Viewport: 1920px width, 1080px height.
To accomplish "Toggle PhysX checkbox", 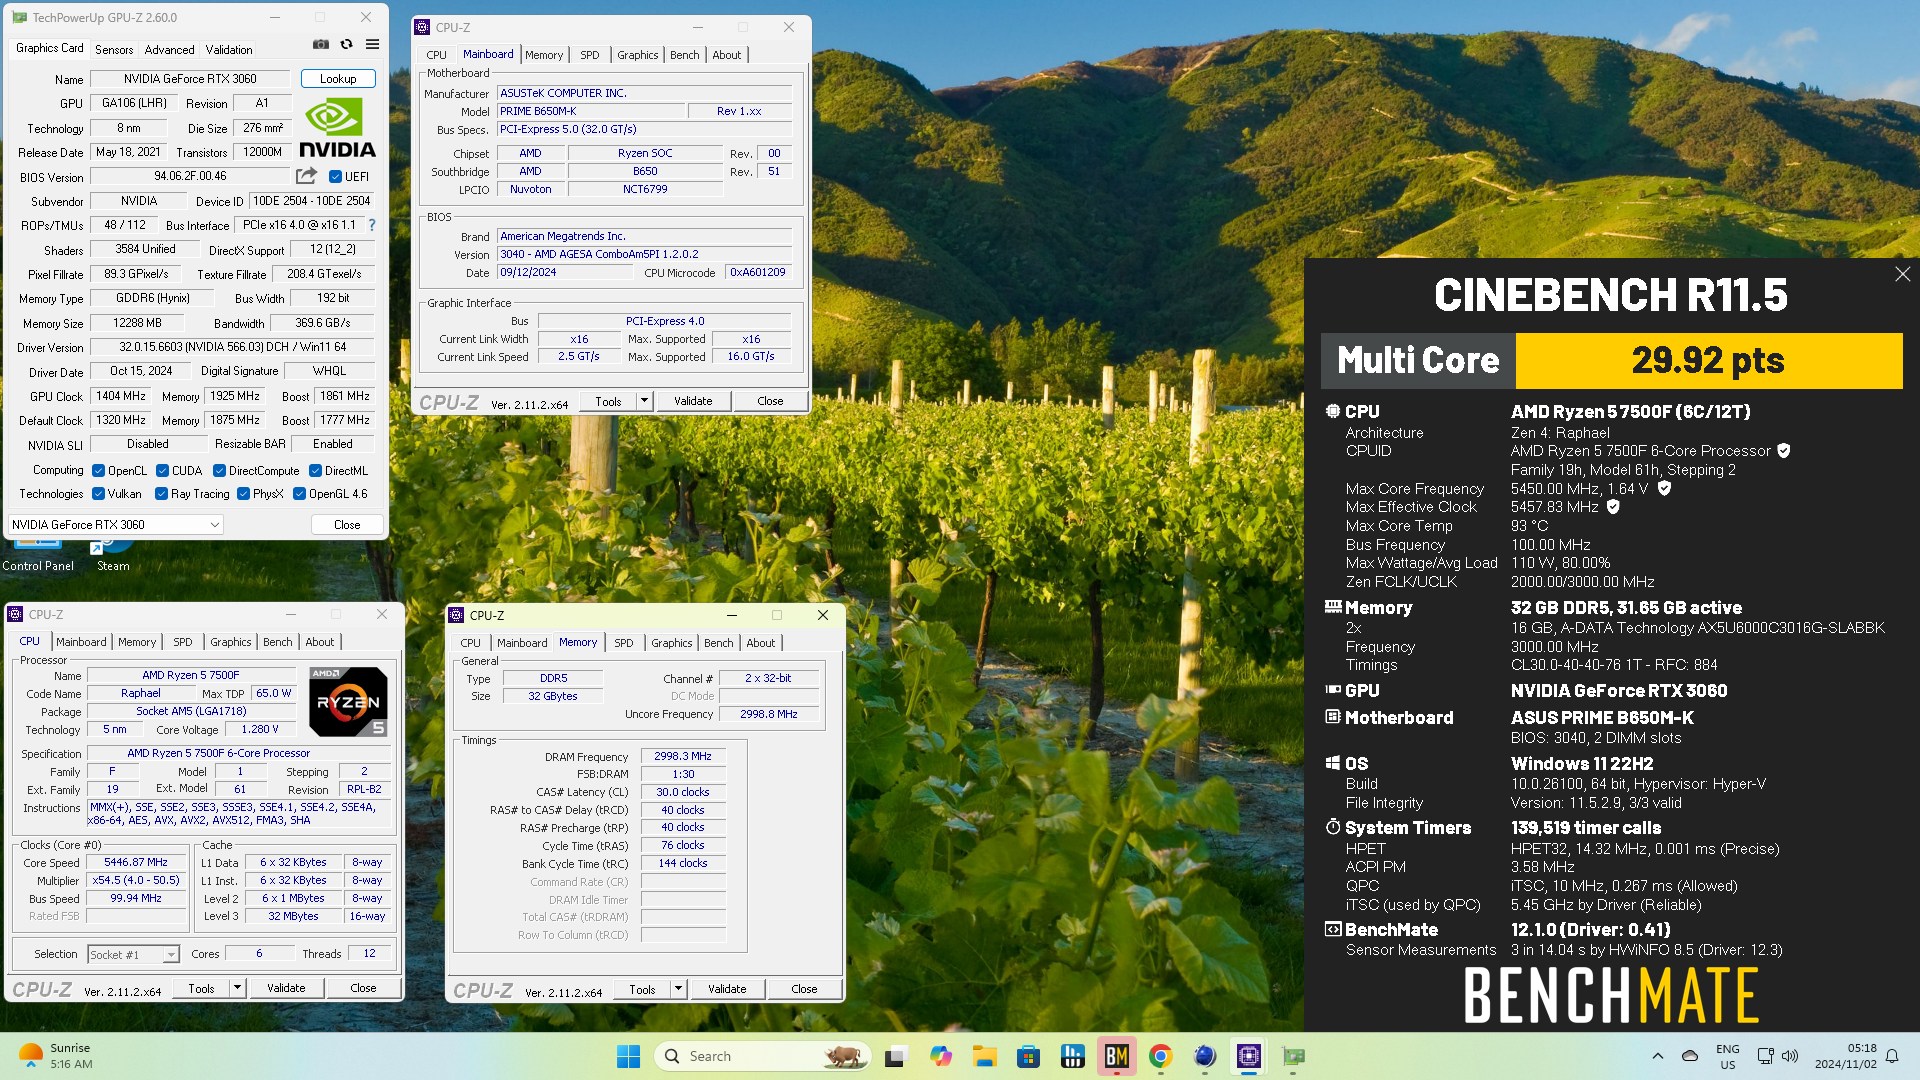I will pos(243,494).
